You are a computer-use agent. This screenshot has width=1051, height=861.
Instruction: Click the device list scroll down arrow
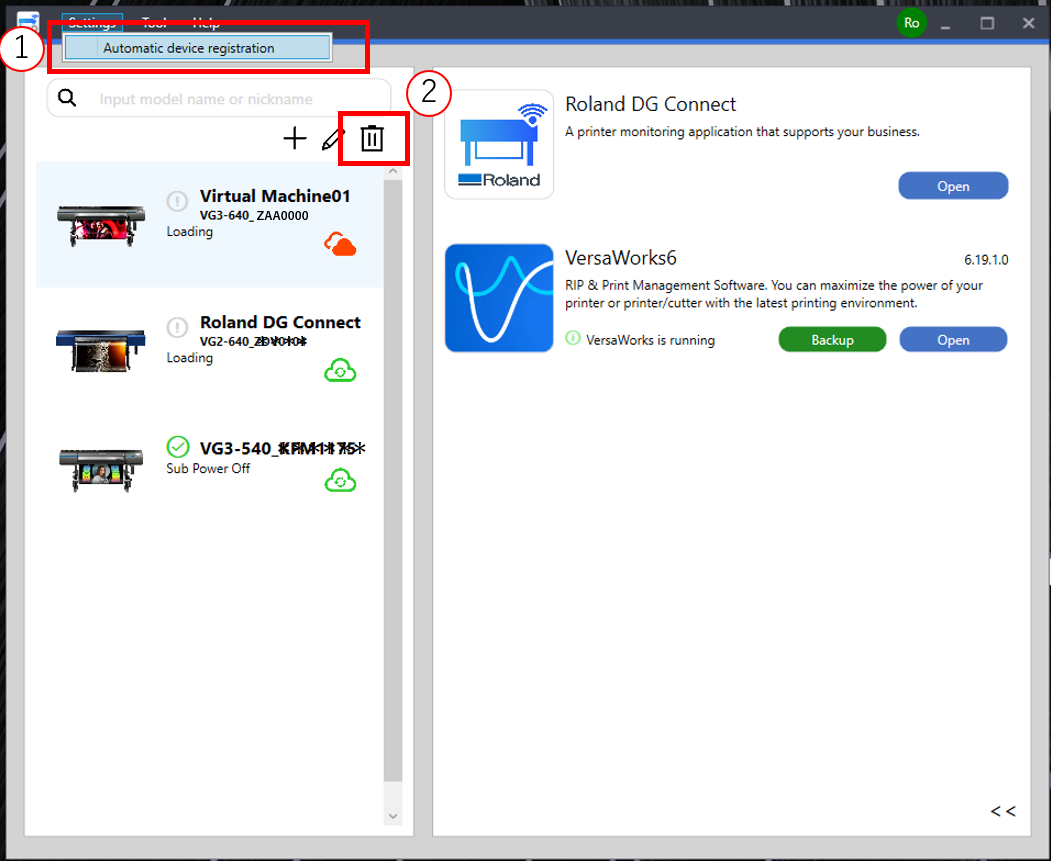point(393,816)
